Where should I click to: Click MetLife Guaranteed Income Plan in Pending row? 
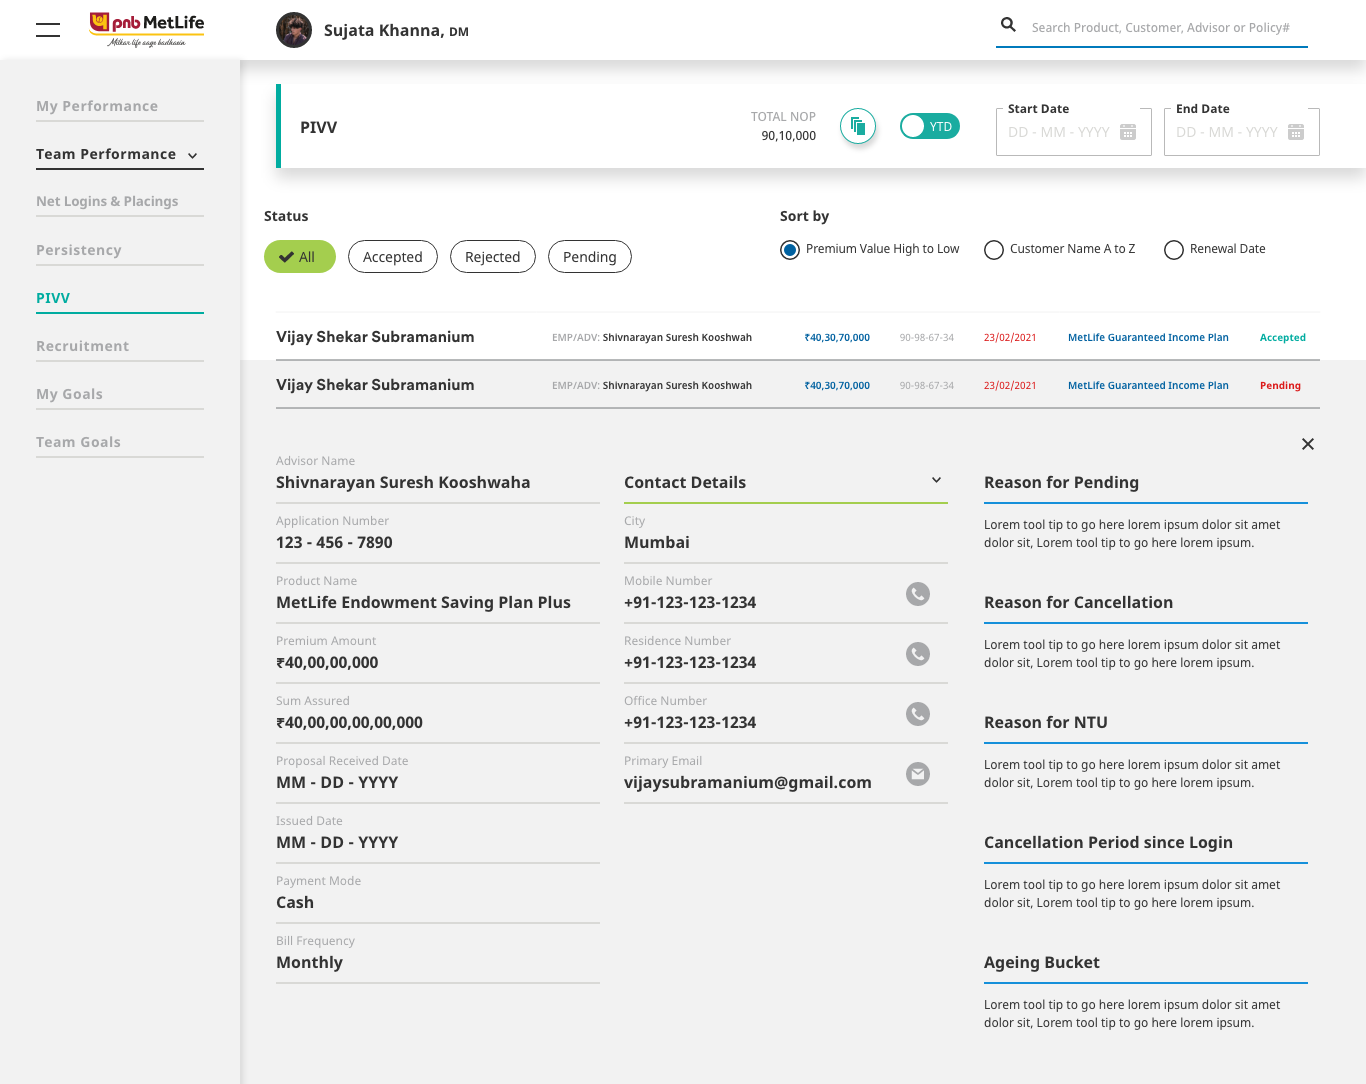pos(1148,385)
